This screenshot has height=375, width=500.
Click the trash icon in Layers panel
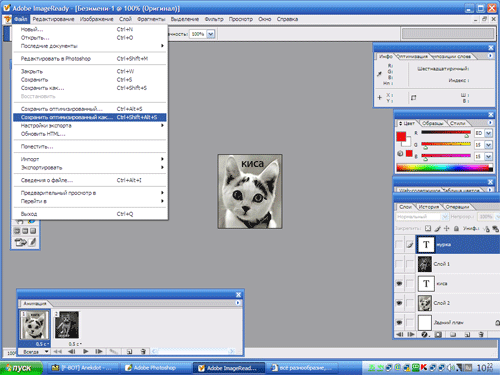tap(481, 334)
